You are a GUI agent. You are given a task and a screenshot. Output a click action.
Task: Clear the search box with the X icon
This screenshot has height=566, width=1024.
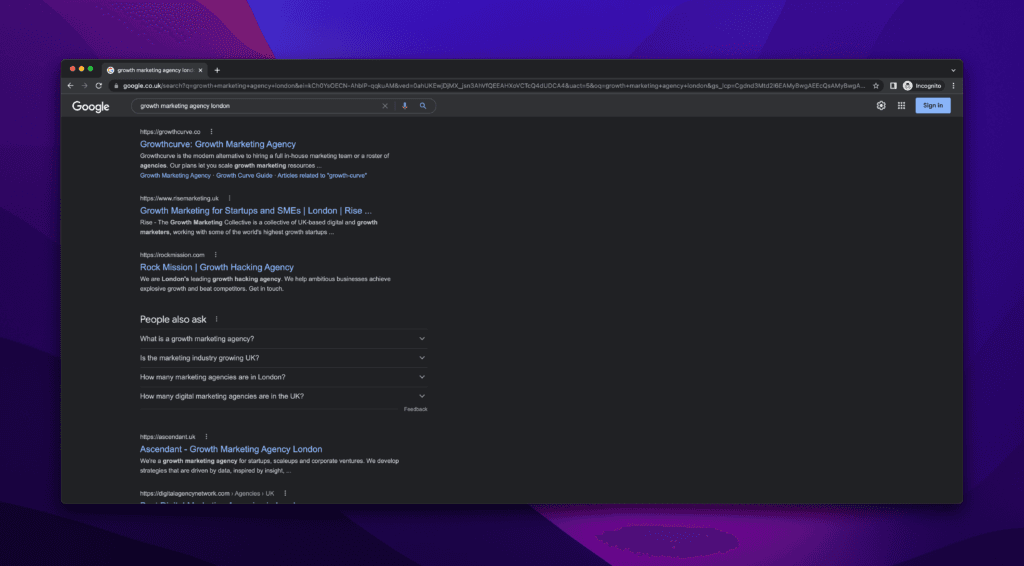pyautogui.click(x=385, y=106)
